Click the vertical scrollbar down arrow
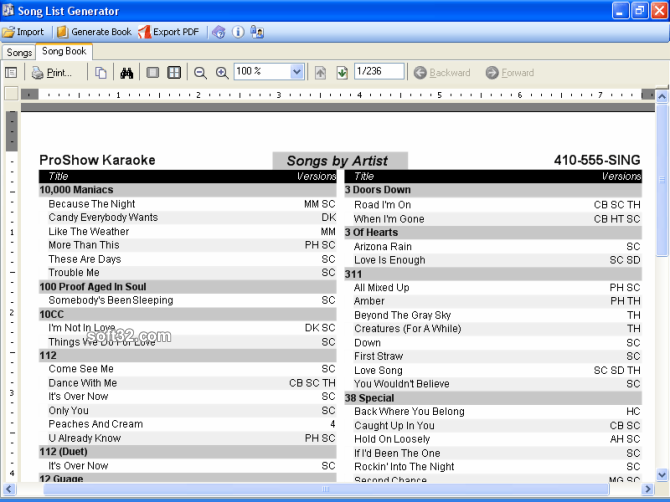Image resolution: width=670 pixels, height=502 pixels. click(x=662, y=474)
